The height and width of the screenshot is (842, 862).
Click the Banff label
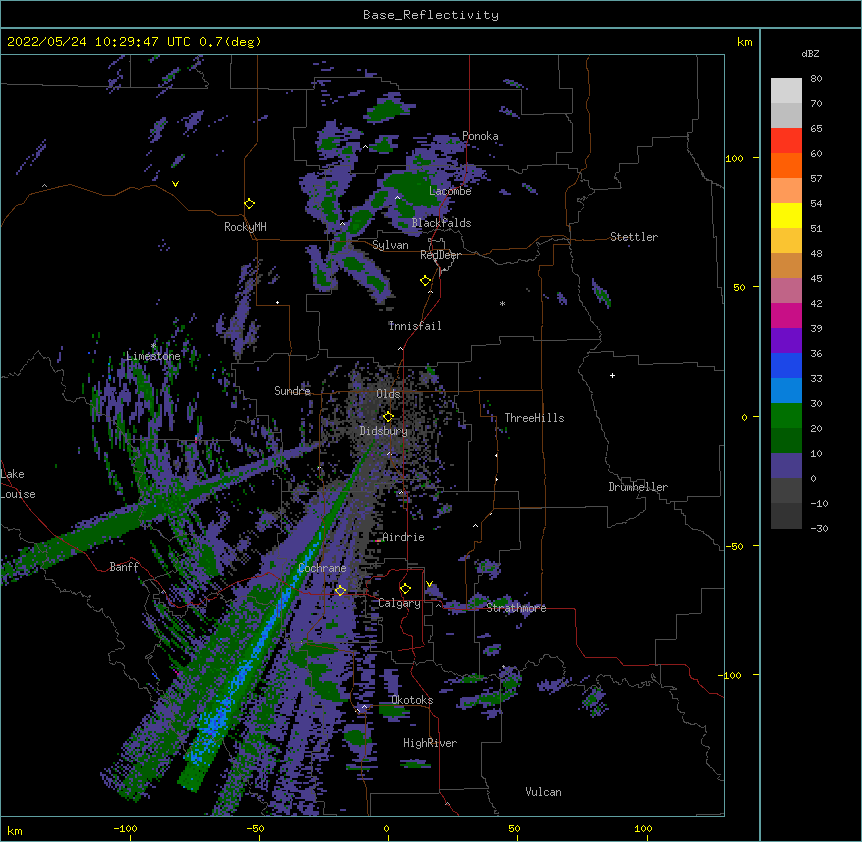[124, 567]
